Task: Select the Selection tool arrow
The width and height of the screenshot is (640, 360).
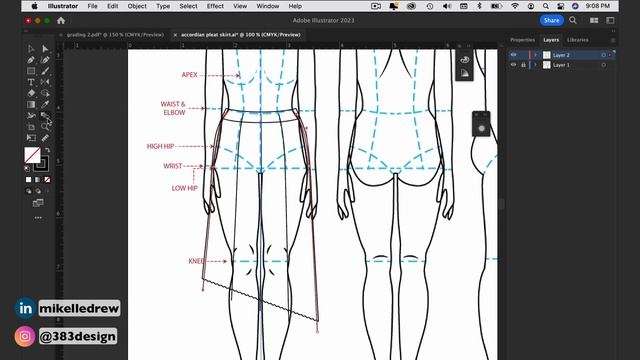Action: point(31,49)
